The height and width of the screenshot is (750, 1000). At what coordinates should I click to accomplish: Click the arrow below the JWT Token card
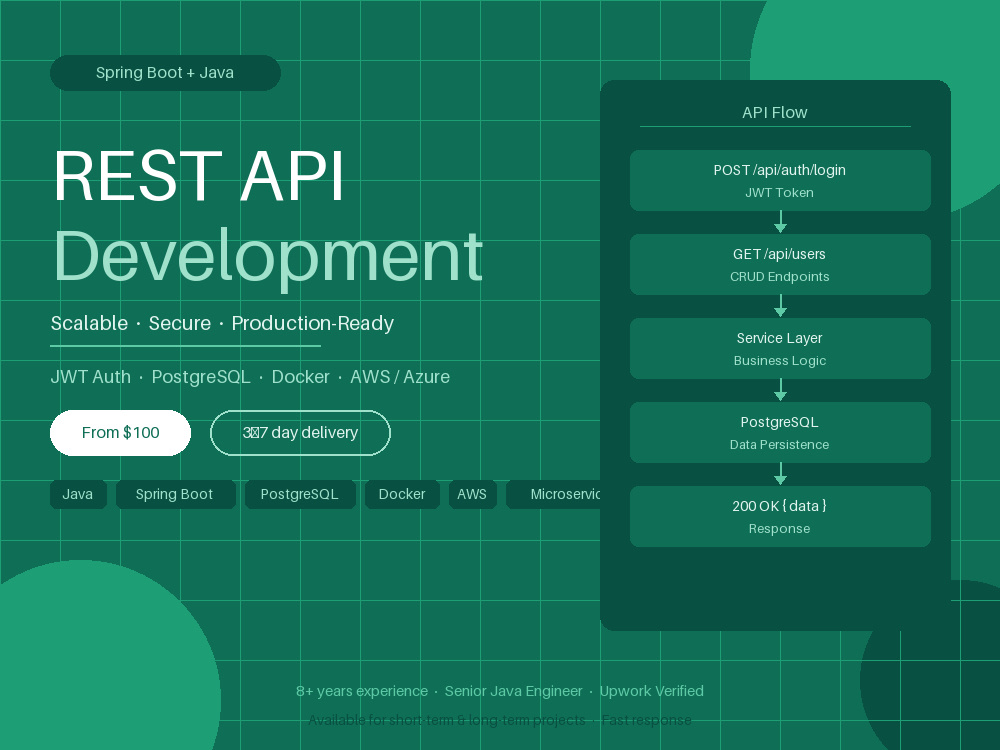(x=780, y=222)
